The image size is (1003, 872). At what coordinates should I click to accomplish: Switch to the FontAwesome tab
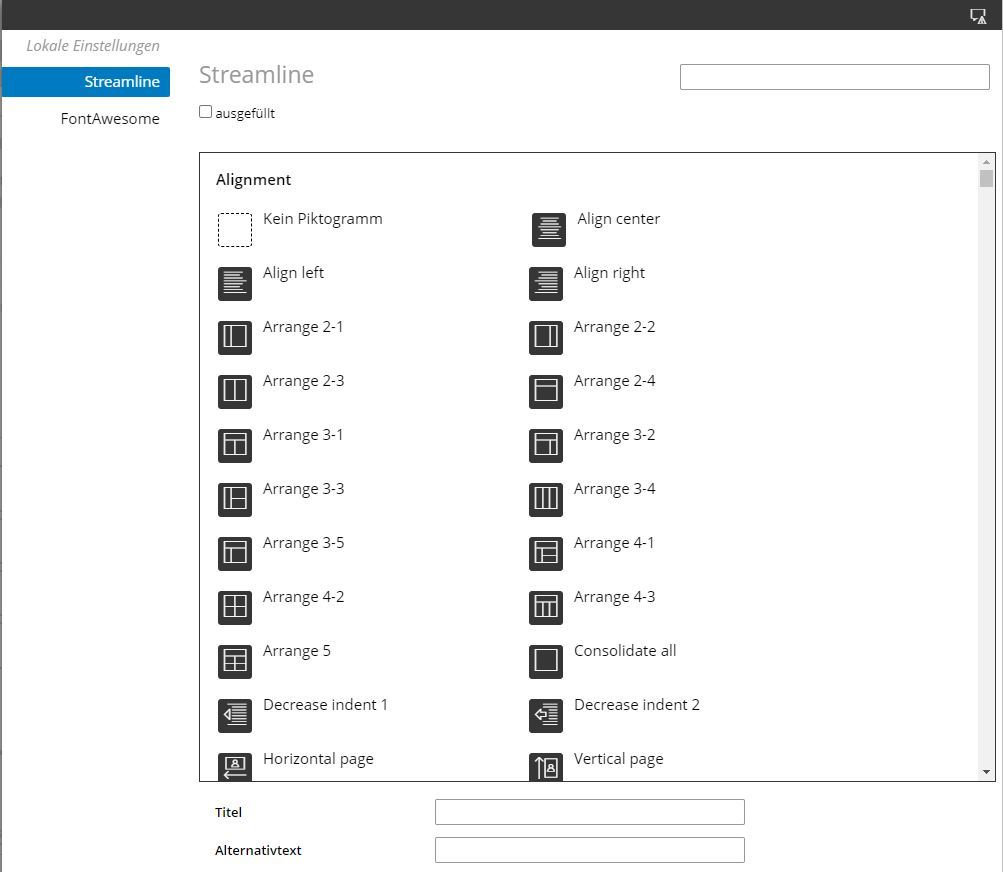tap(110, 119)
